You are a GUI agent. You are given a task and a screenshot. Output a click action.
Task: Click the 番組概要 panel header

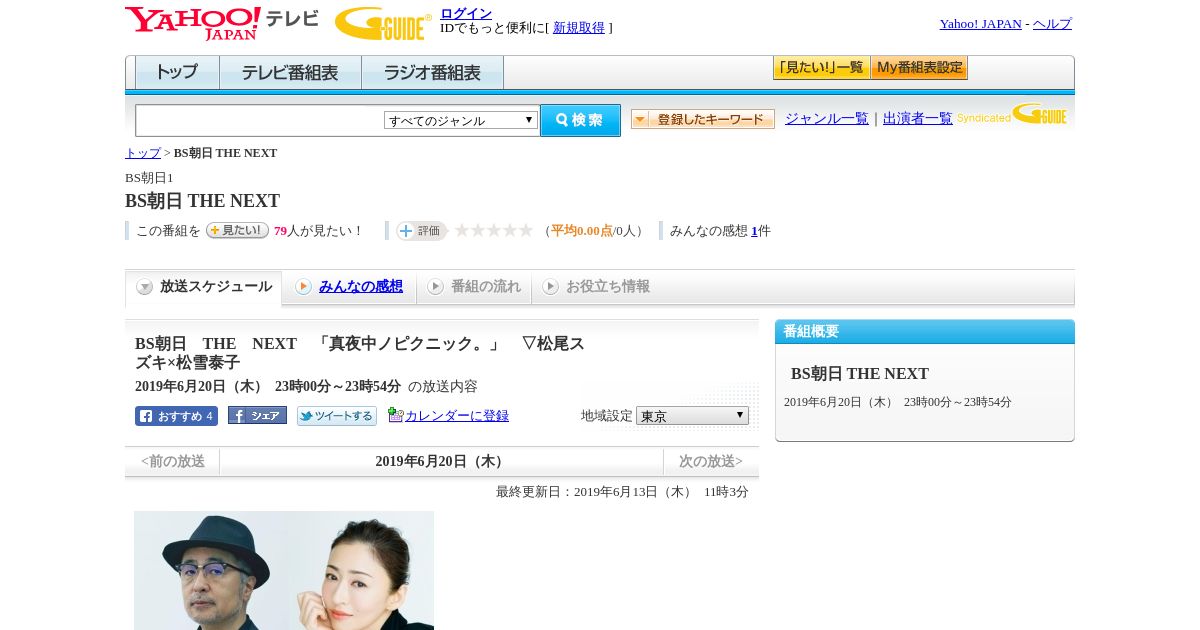pos(925,332)
